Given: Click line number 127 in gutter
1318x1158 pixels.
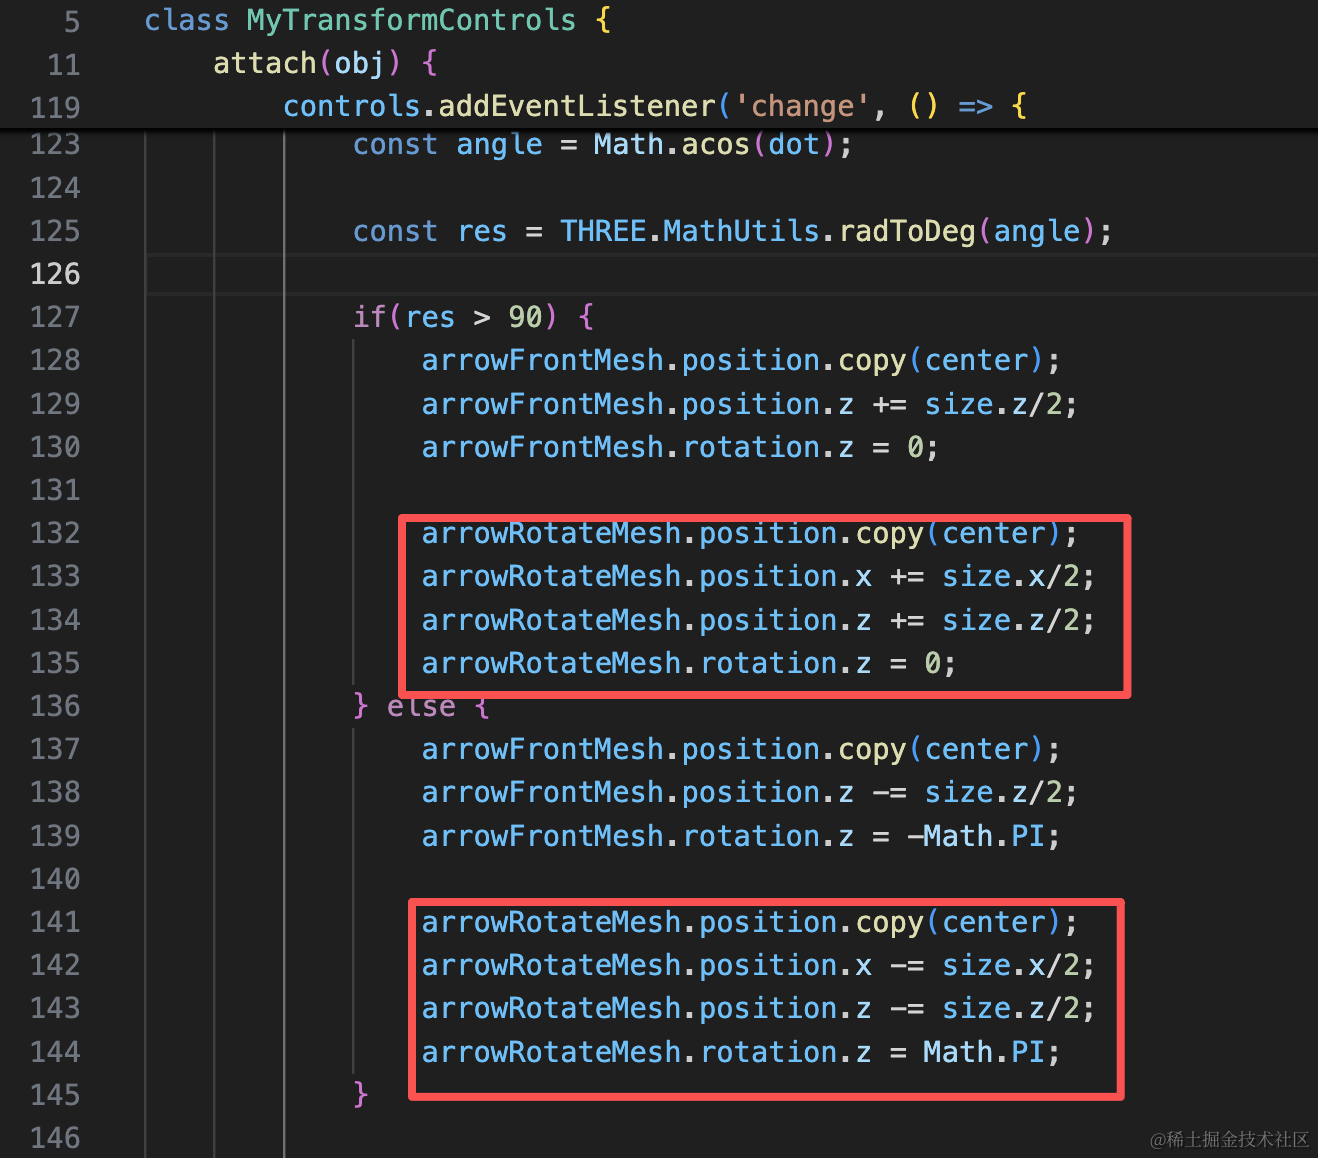Looking at the screenshot, I should click(55, 317).
